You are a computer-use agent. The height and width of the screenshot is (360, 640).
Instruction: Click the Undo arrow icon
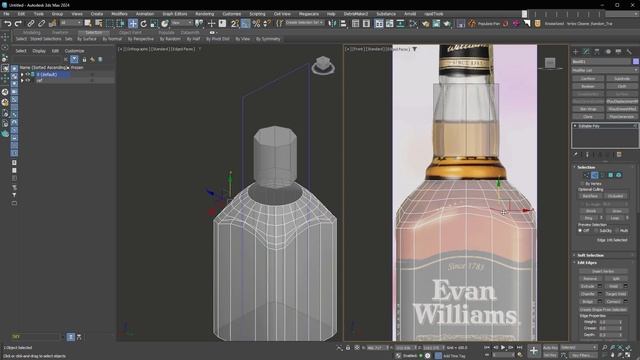7,24
